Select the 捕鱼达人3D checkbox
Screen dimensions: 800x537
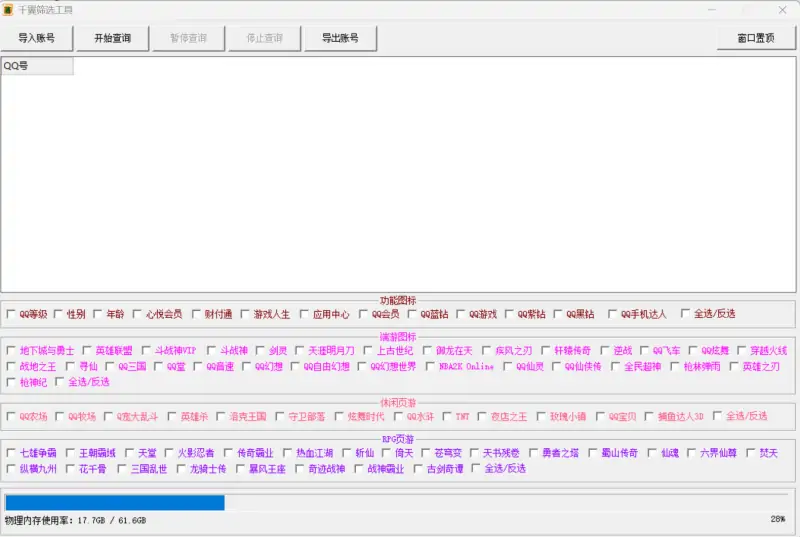point(649,416)
